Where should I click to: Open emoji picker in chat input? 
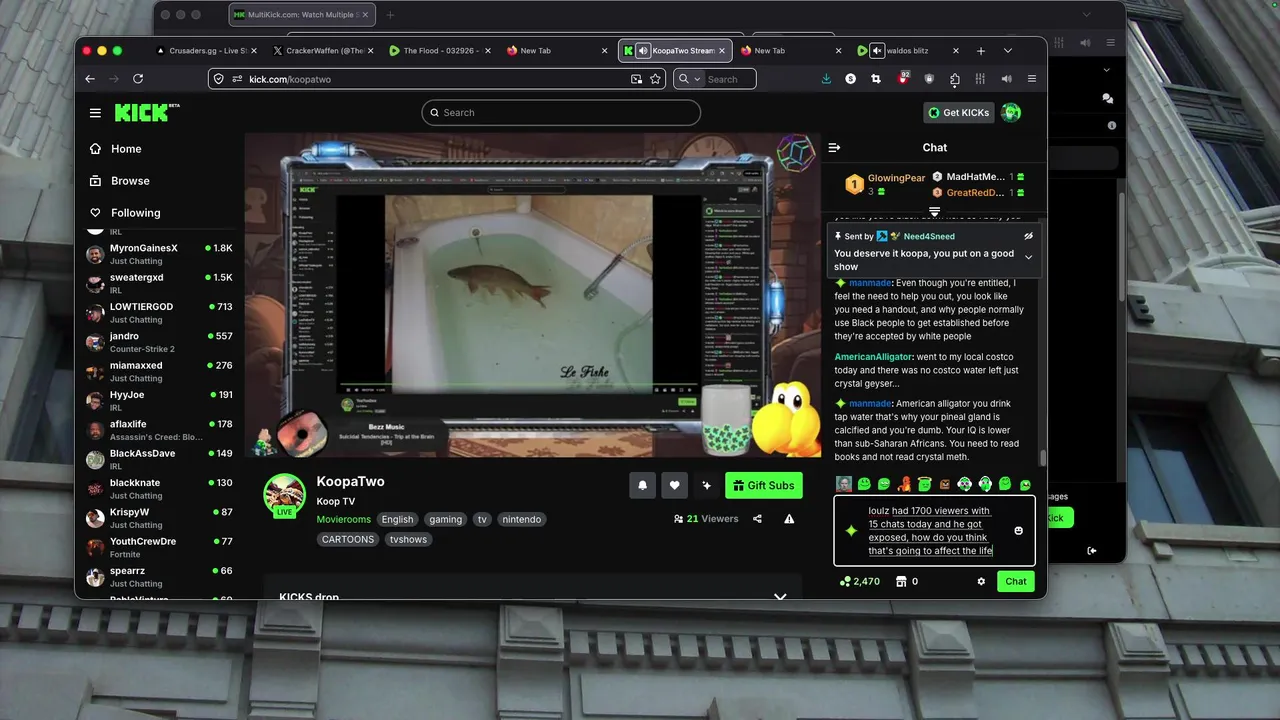(x=1019, y=531)
